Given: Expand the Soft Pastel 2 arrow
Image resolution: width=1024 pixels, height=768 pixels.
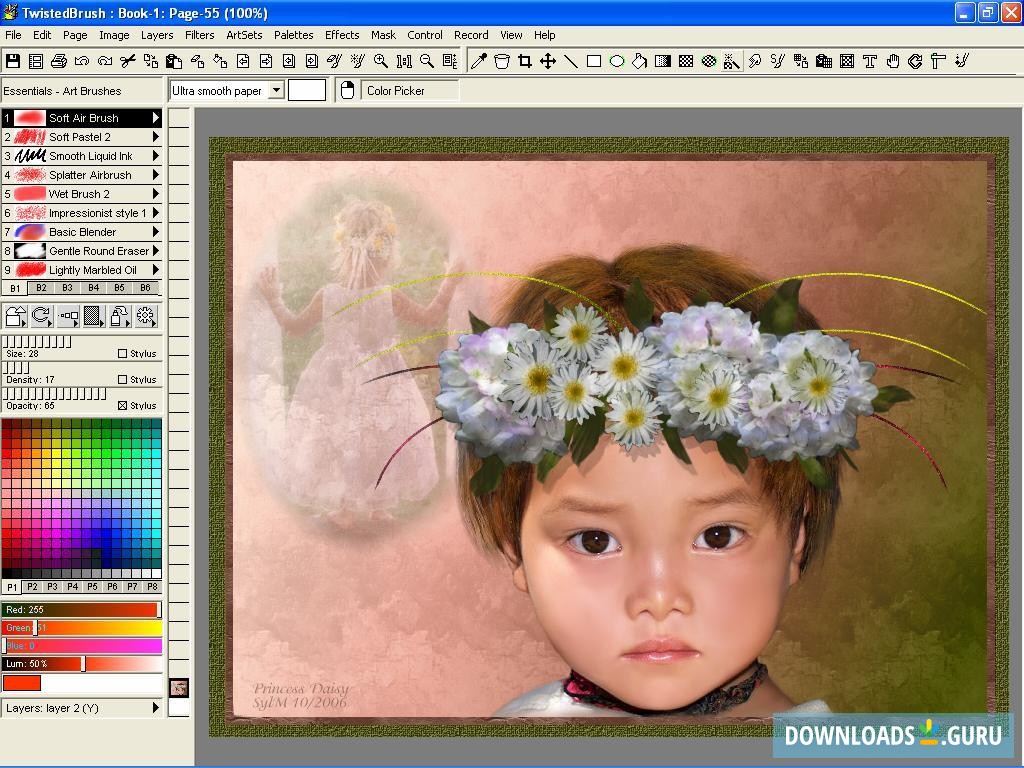Looking at the screenshot, I should tap(155, 136).
